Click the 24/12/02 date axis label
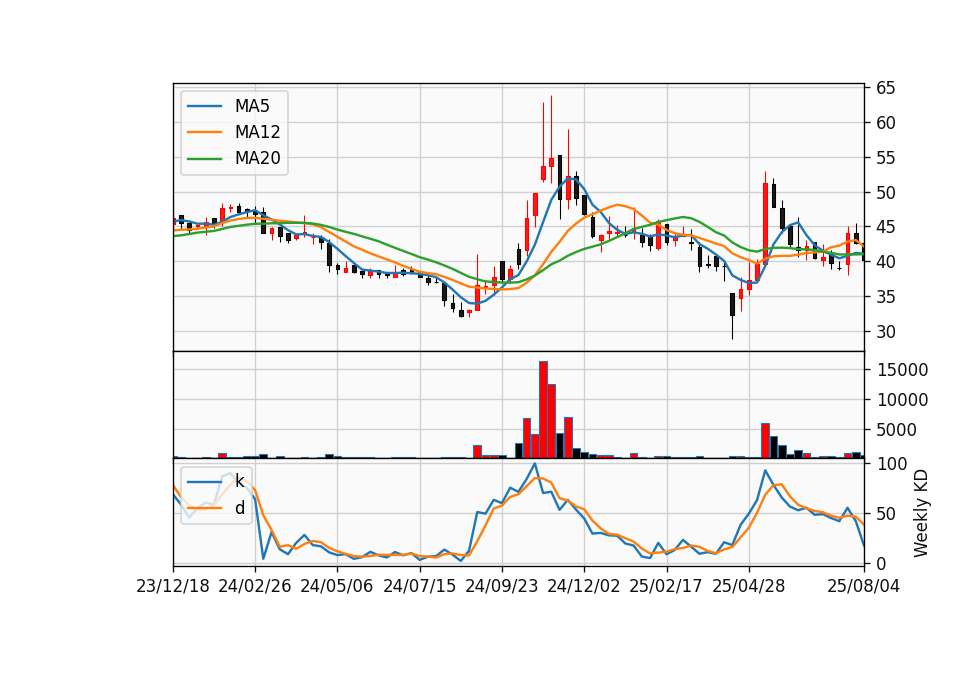The image size is (960, 690). (583, 586)
